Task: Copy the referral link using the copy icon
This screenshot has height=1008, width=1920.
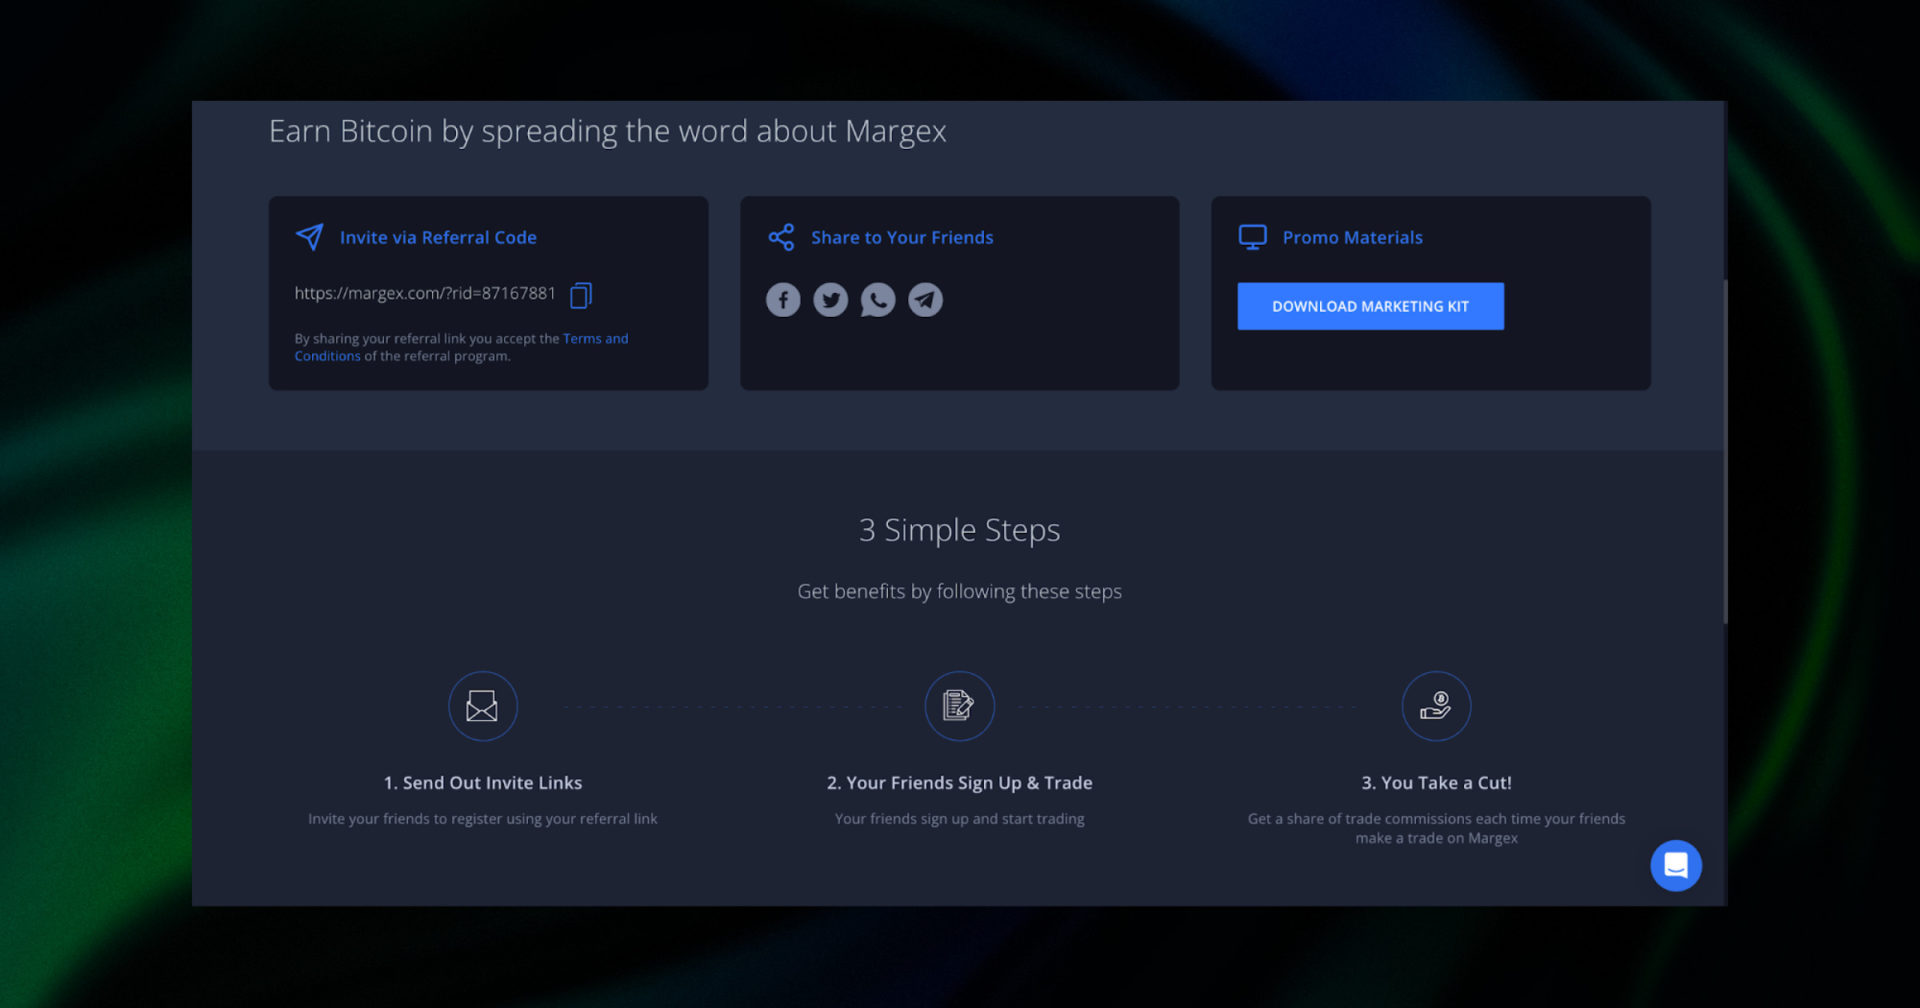Action: 580,294
